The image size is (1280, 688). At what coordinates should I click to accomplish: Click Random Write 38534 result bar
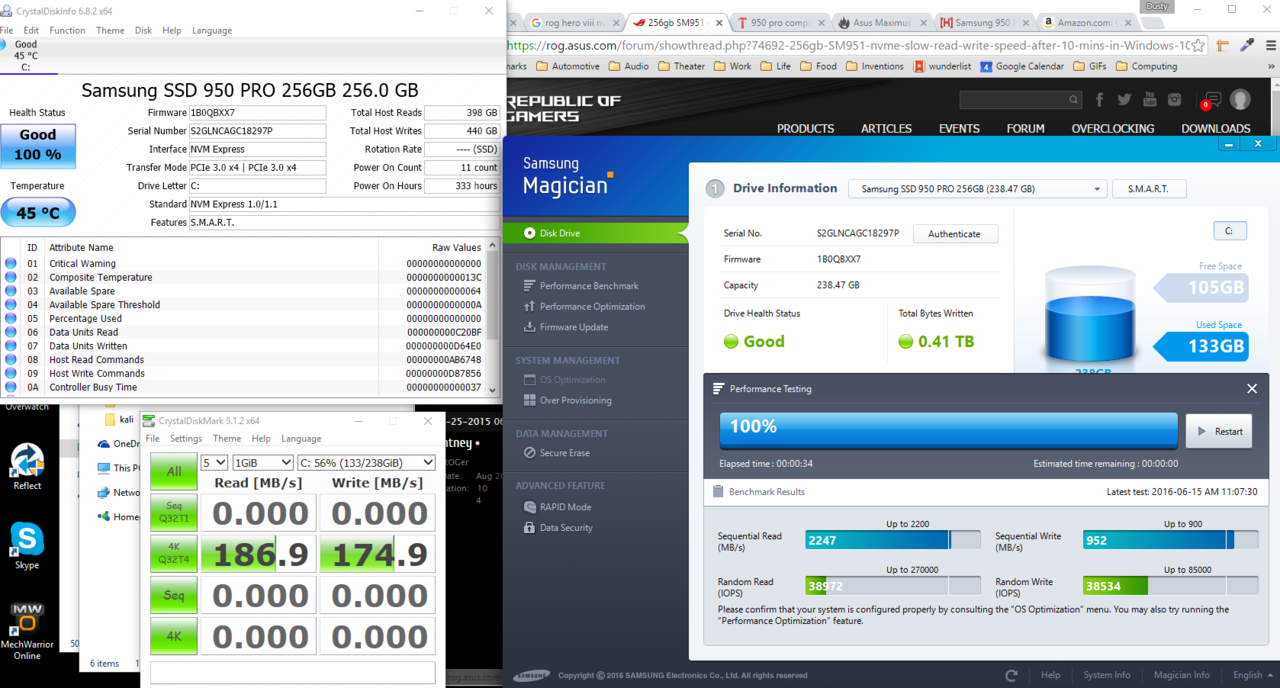pos(1172,586)
